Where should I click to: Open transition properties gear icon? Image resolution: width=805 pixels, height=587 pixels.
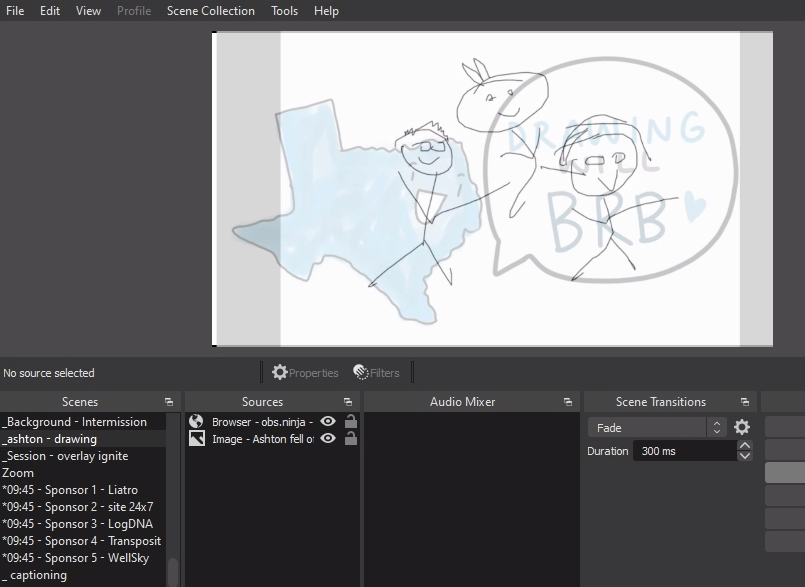(x=742, y=427)
